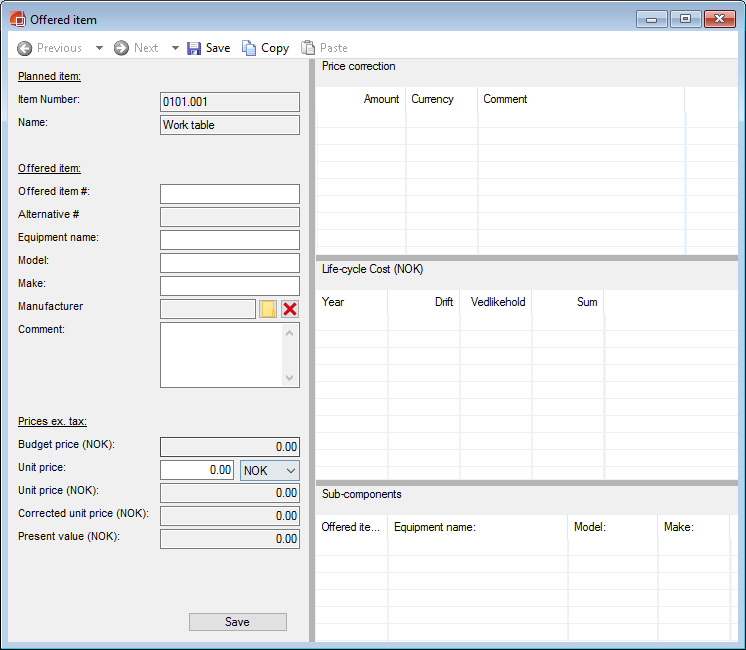The width and height of the screenshot is (746, 650).
Task: Open the Next history dropdown arrow
Action: pyautogui.click(x=175, y=48)
